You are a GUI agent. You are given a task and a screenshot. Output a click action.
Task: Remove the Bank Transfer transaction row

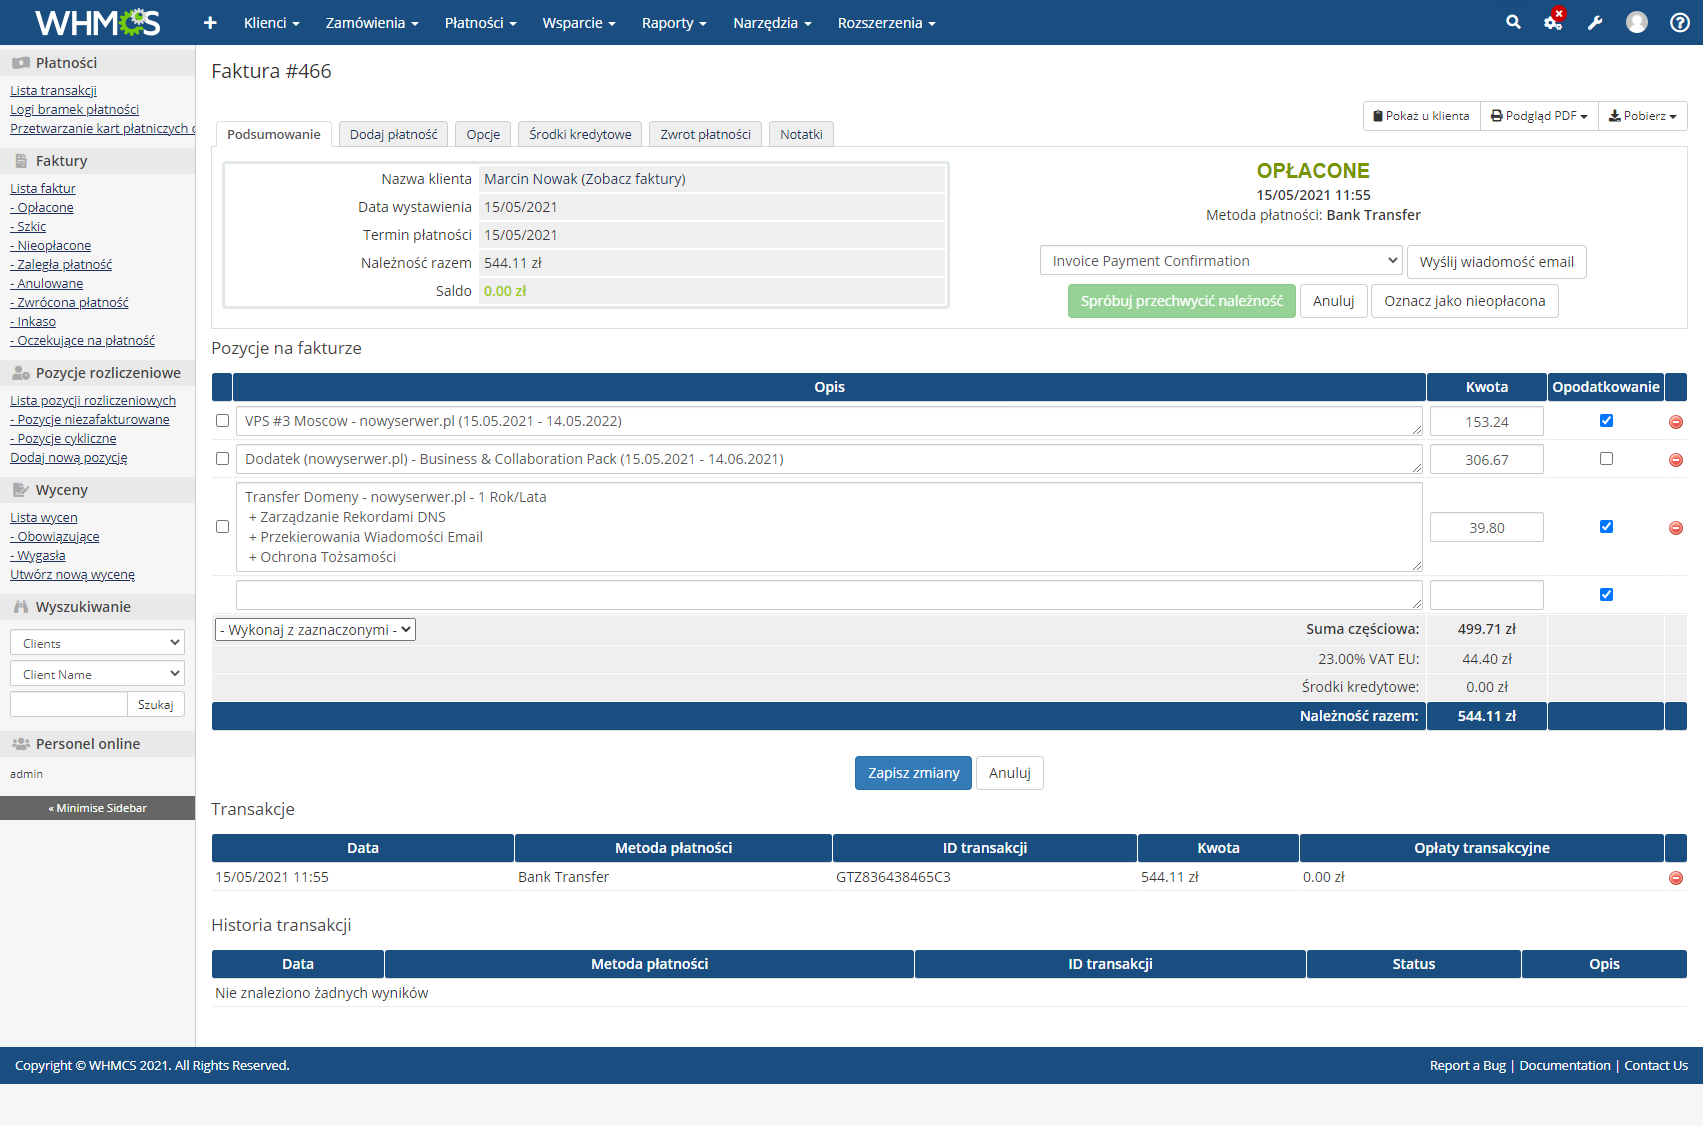coord(1675,877)
